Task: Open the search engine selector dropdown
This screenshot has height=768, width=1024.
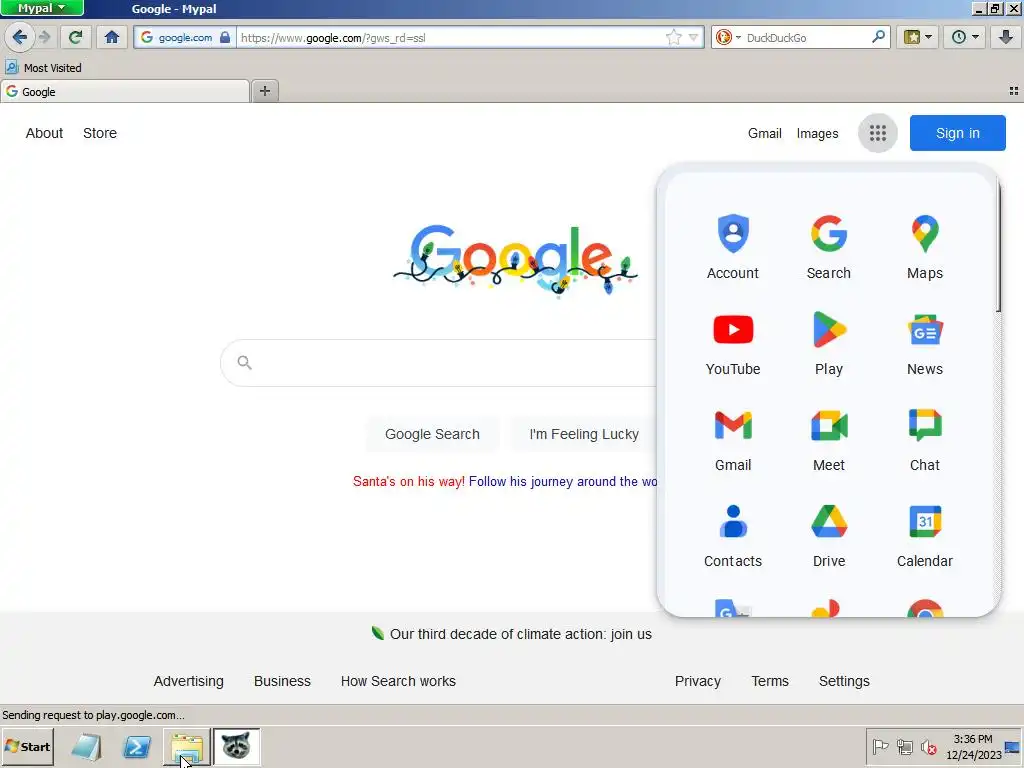Action: pyautogui.click(x=728, y=37)
